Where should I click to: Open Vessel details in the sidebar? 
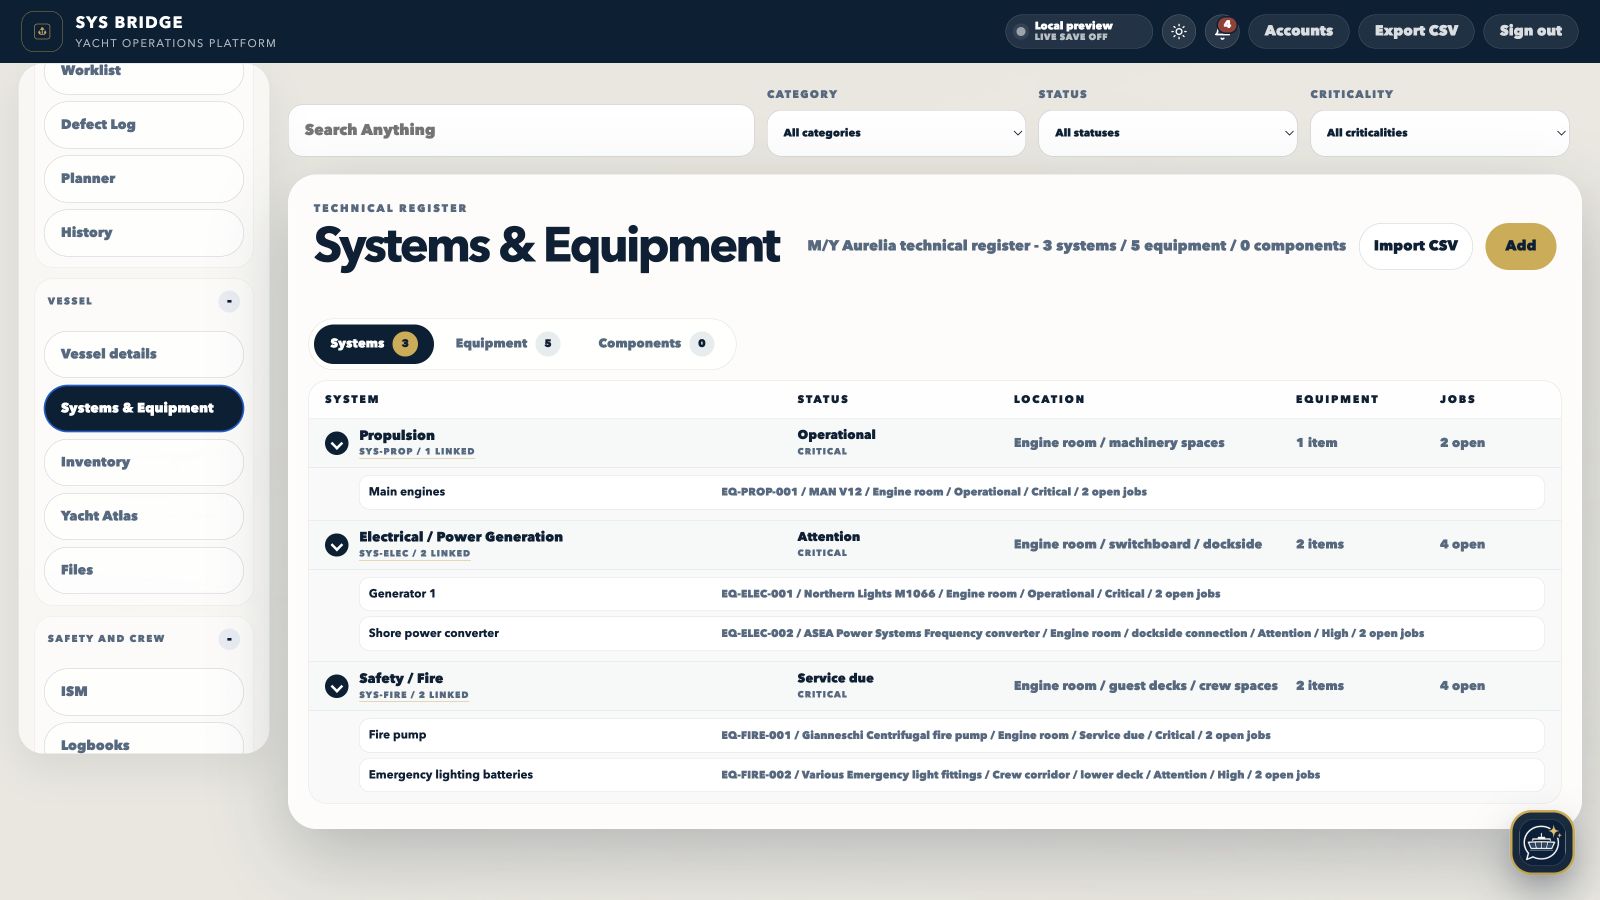coord(144,354)
